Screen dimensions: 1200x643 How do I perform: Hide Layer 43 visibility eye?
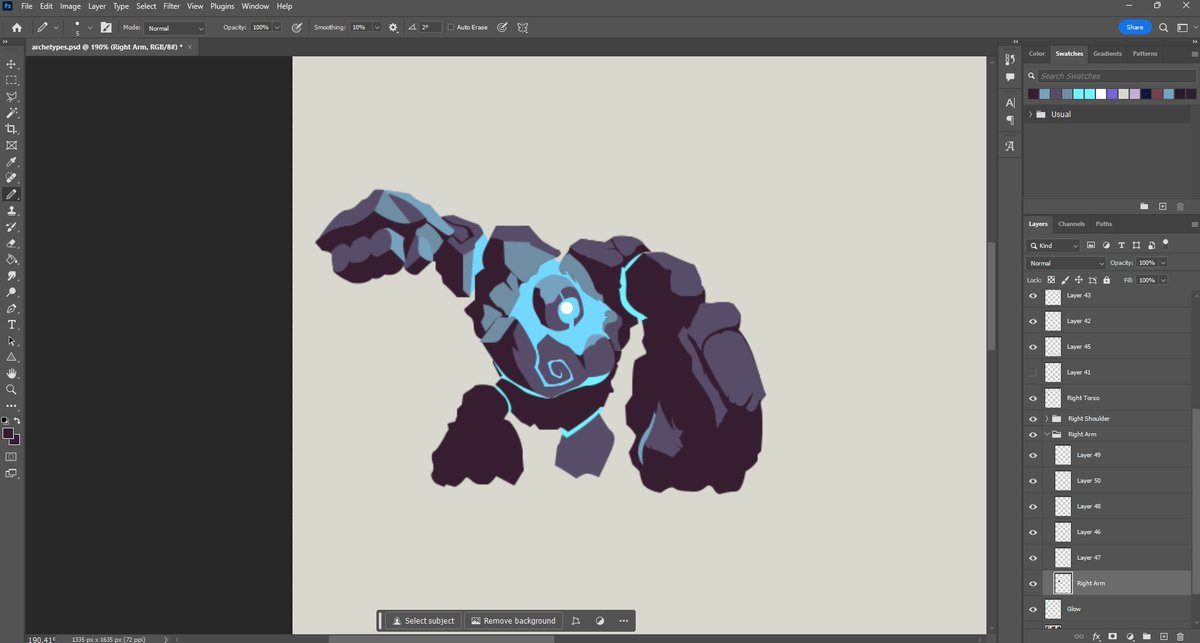(x=1033, y=296)
